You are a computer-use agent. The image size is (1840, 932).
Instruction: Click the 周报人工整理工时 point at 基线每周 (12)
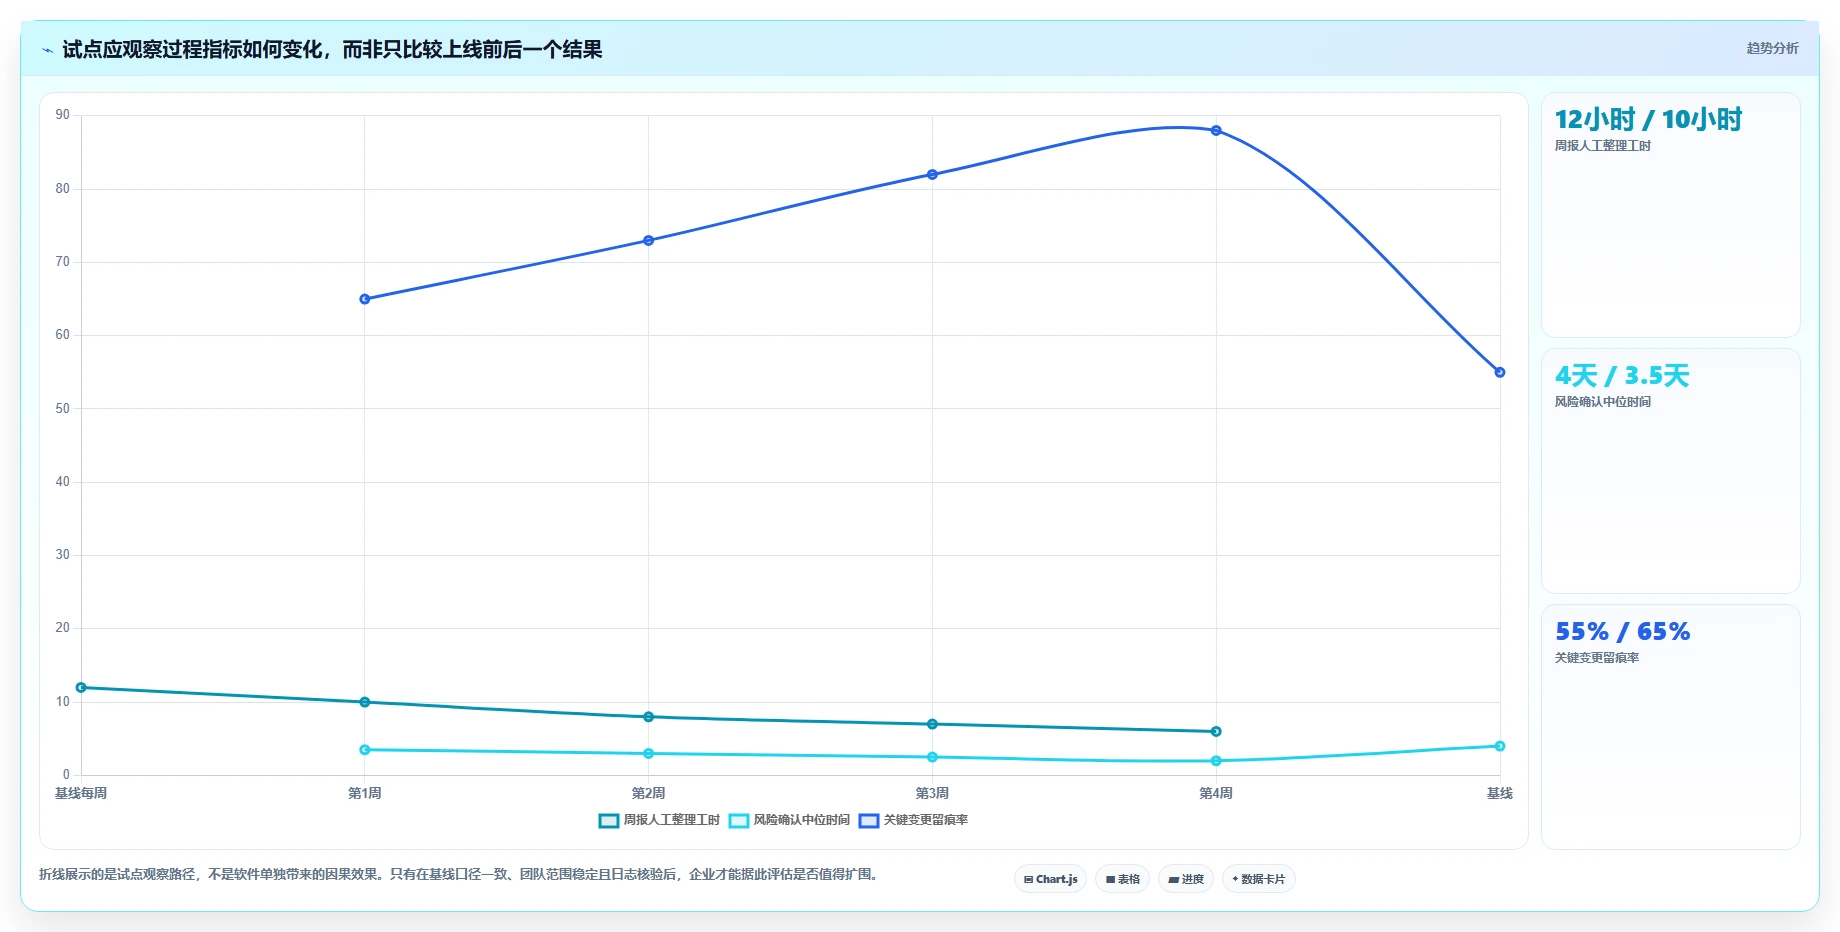pyautogui.click(x=81, y=688)
